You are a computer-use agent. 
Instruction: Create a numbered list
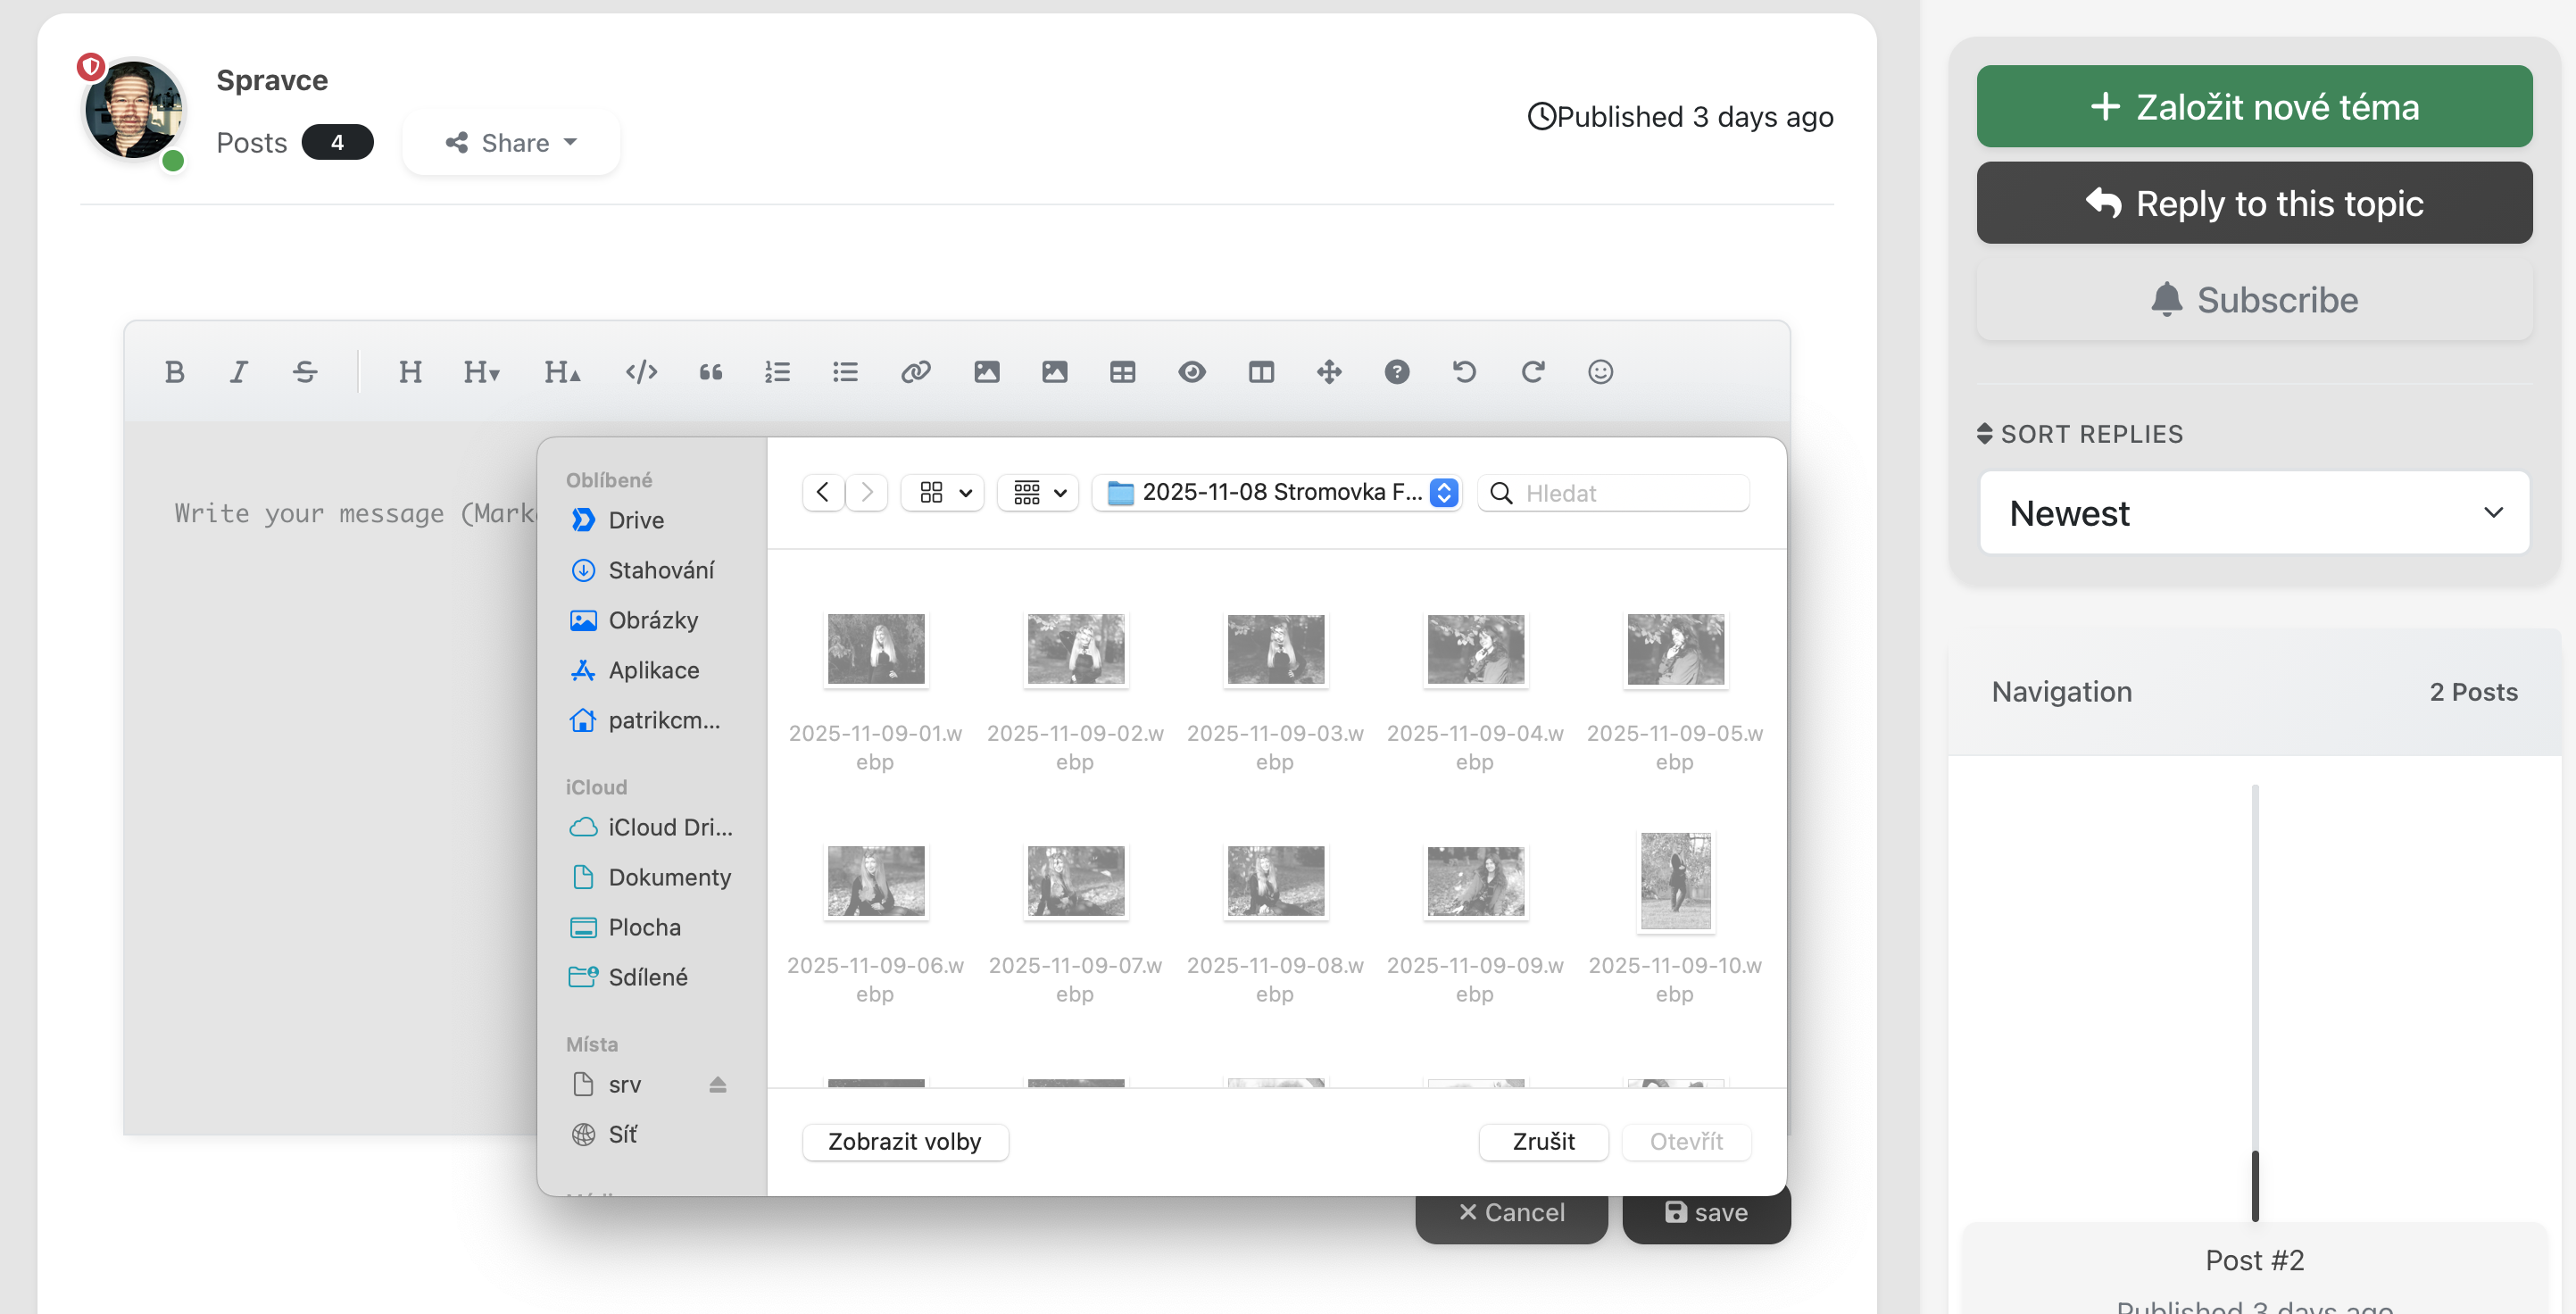point(777,372)
